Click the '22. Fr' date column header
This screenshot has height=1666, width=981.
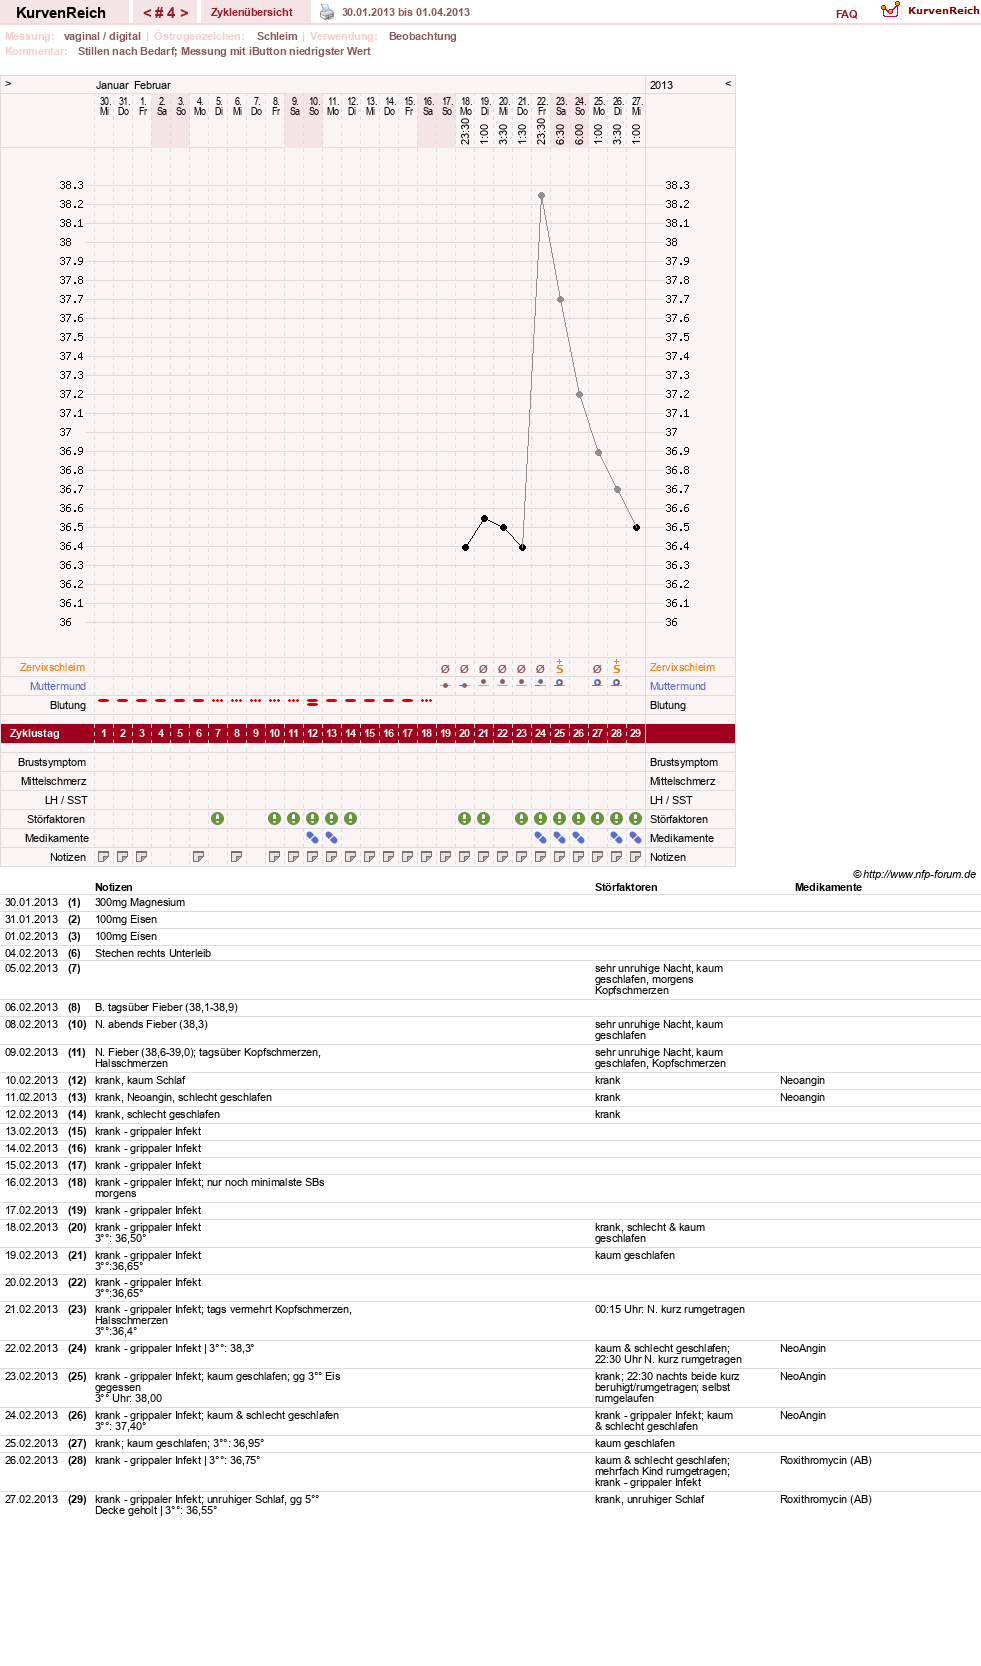point(541,106)
